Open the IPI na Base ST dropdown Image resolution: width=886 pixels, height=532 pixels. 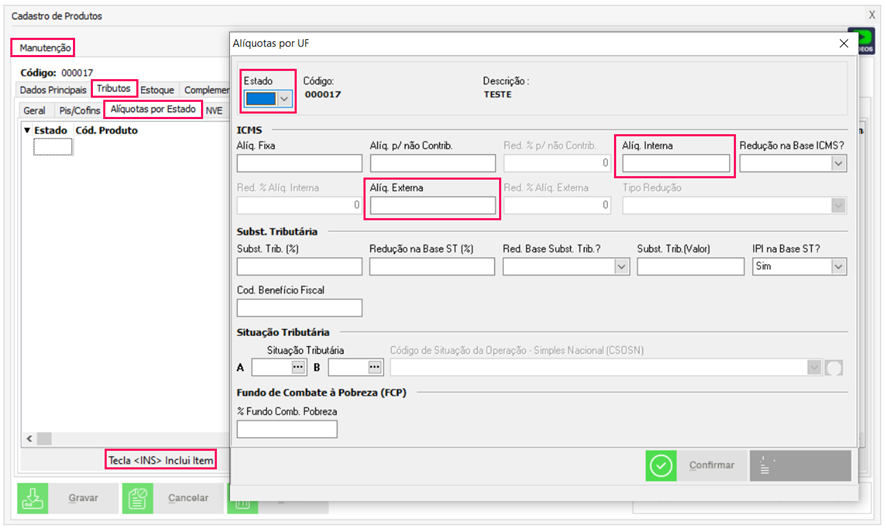(838, 266)
